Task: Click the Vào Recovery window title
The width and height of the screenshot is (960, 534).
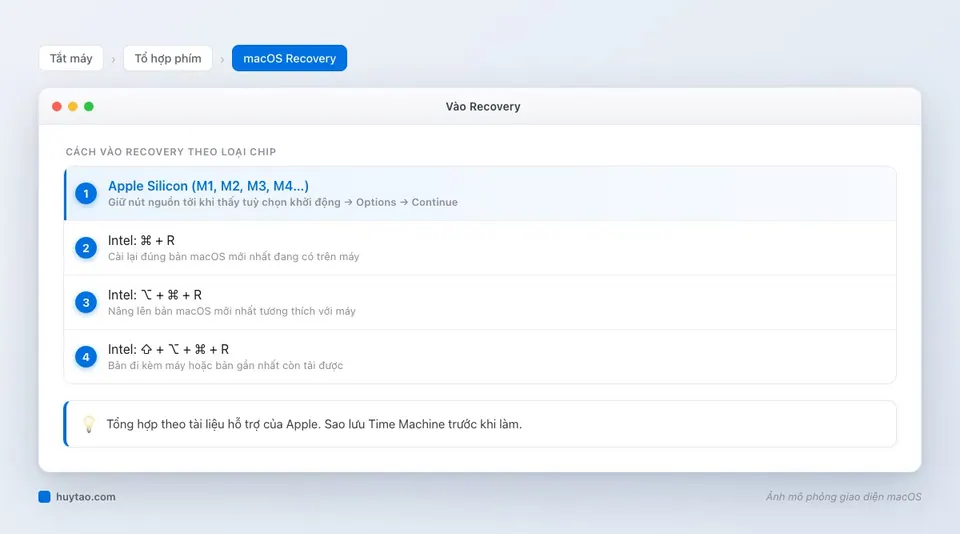Action: click(483, 107)
